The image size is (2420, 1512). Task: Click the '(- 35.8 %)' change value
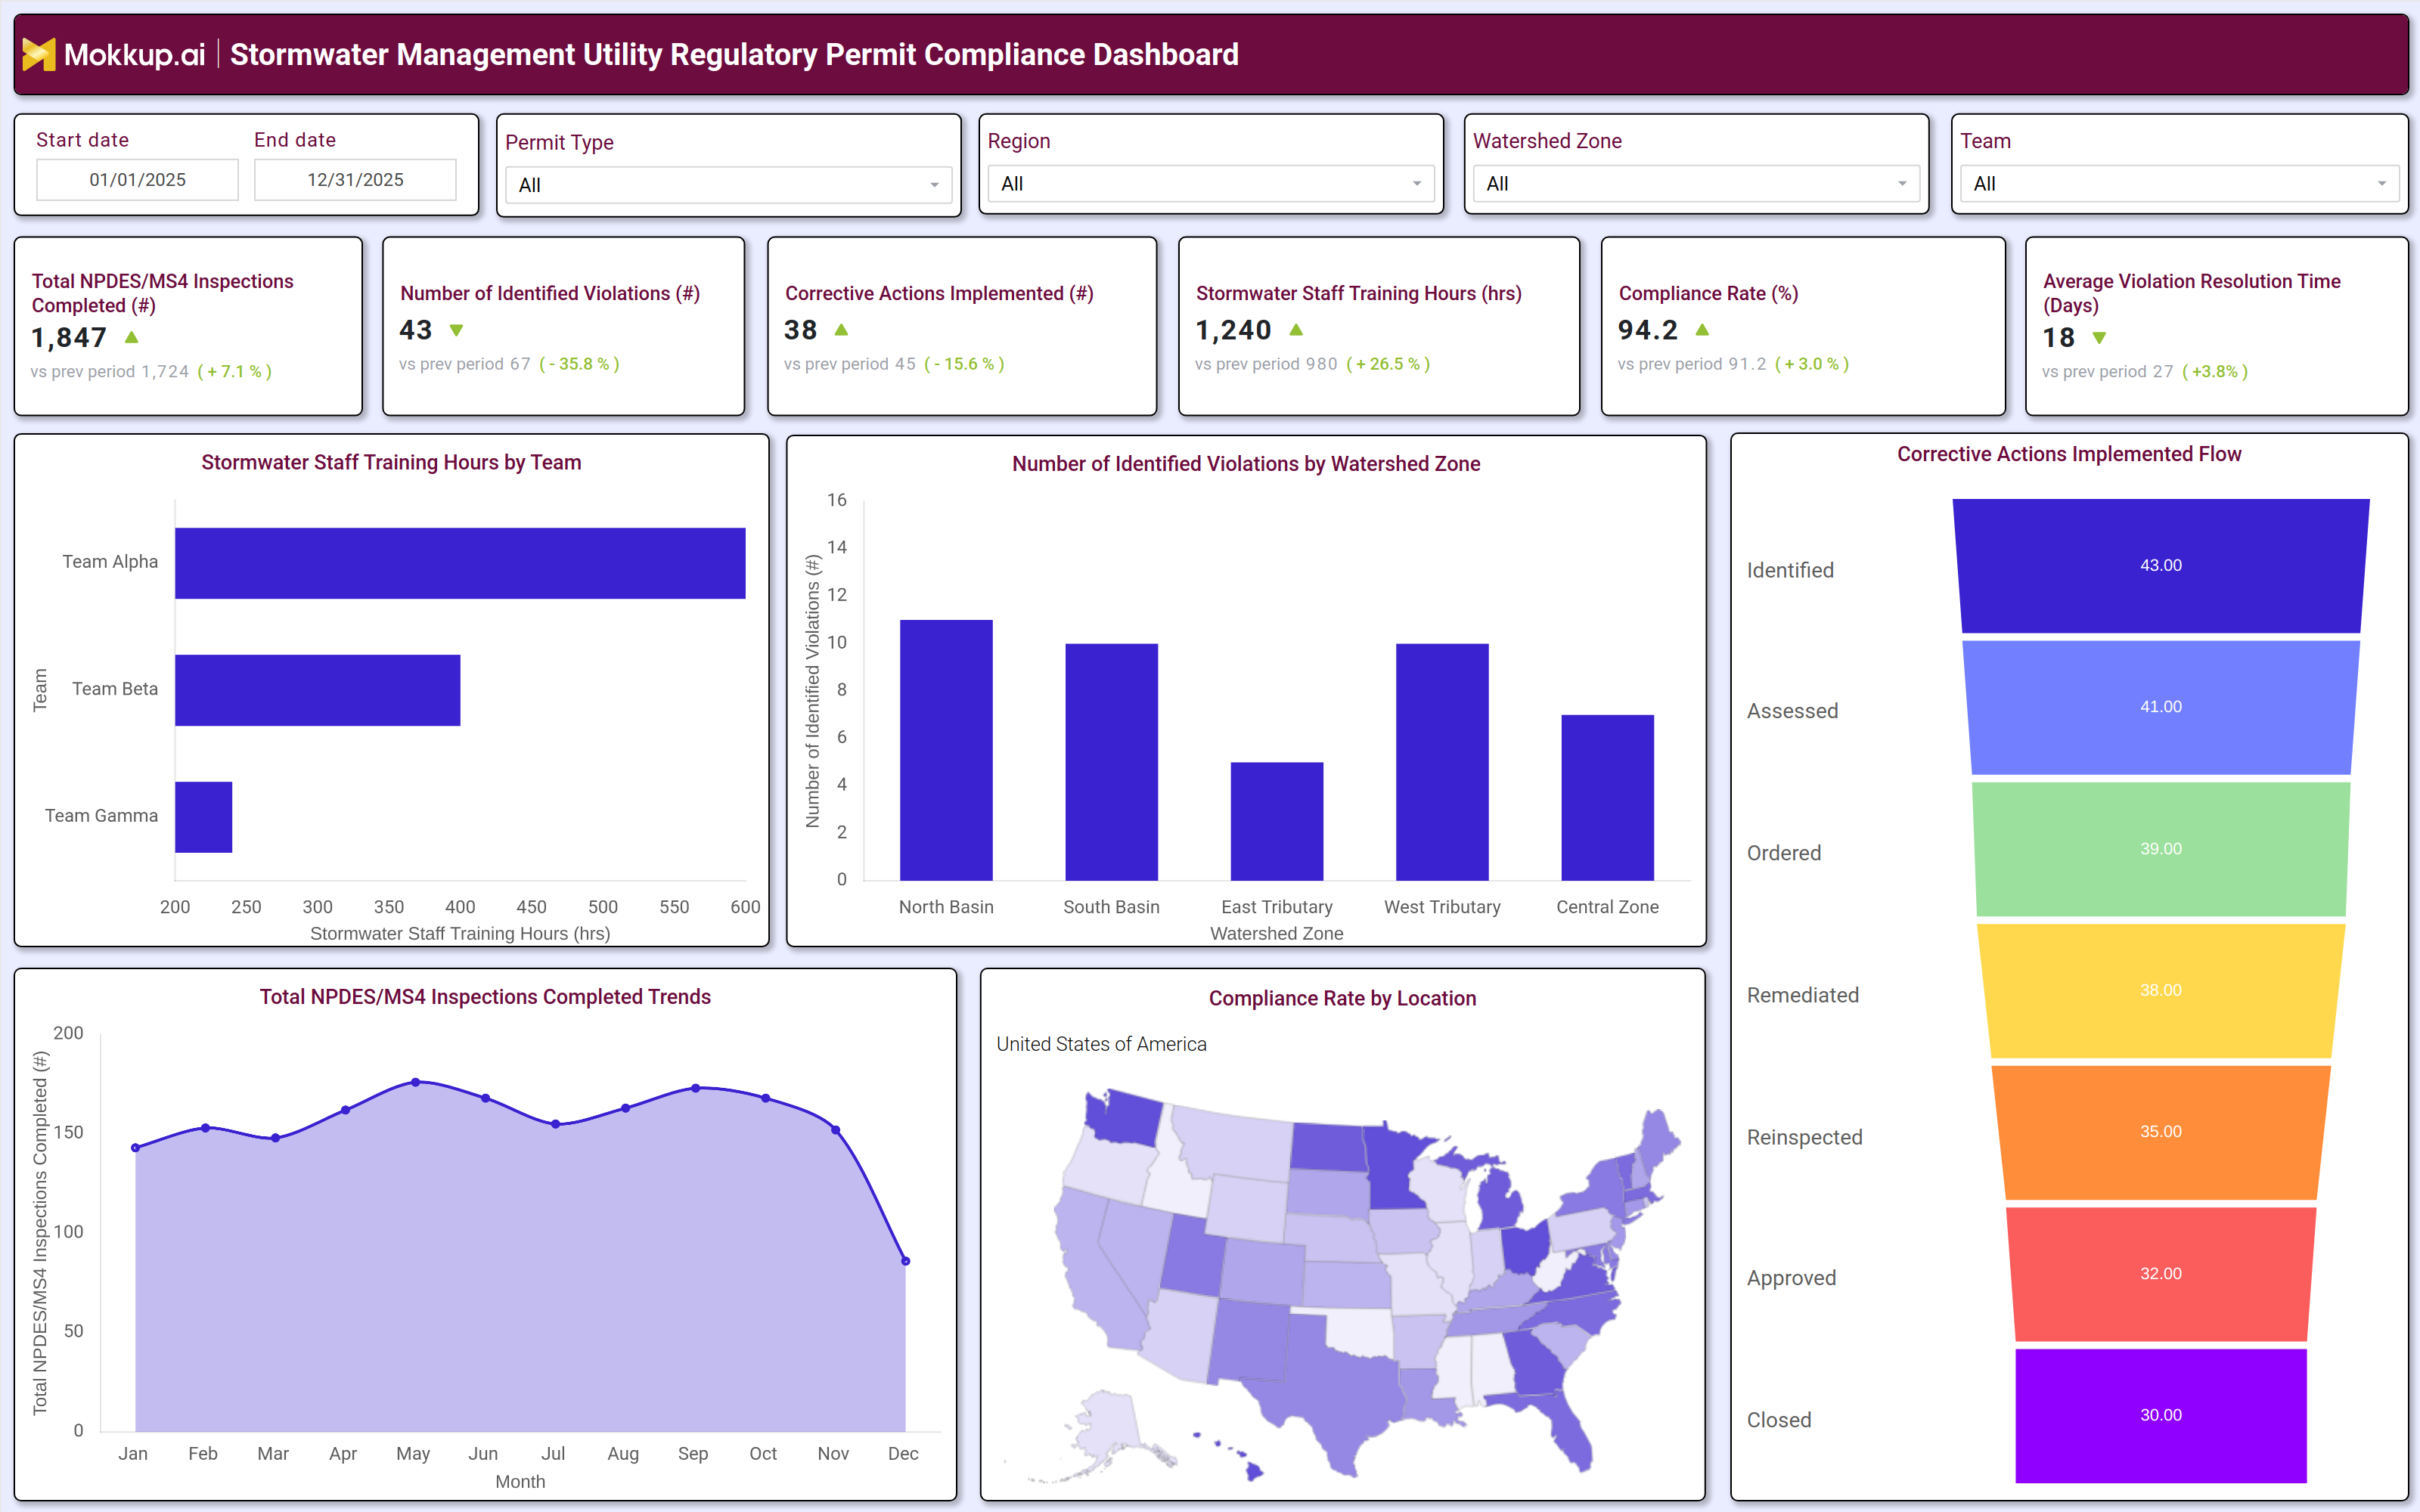pos(579,364)
